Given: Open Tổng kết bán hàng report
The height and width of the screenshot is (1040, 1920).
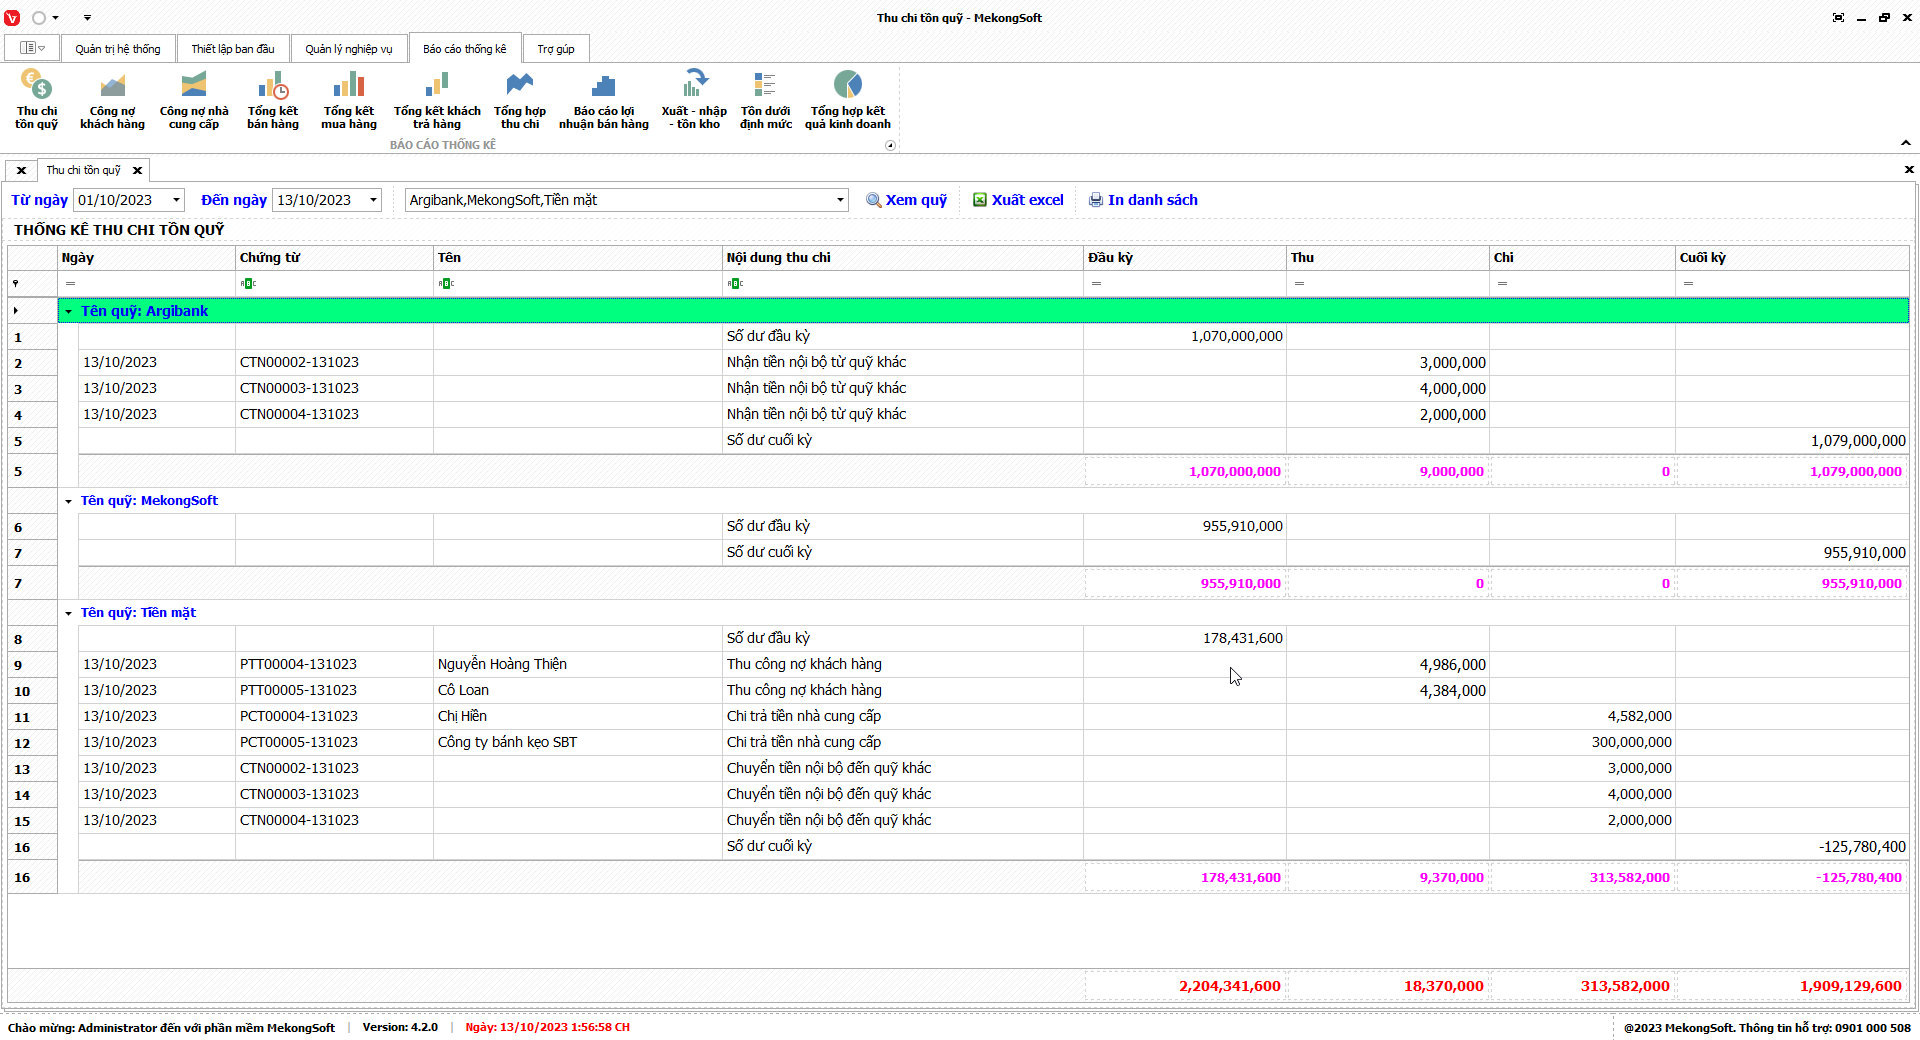Looking at the screenshot, I should tap(272, 99).
